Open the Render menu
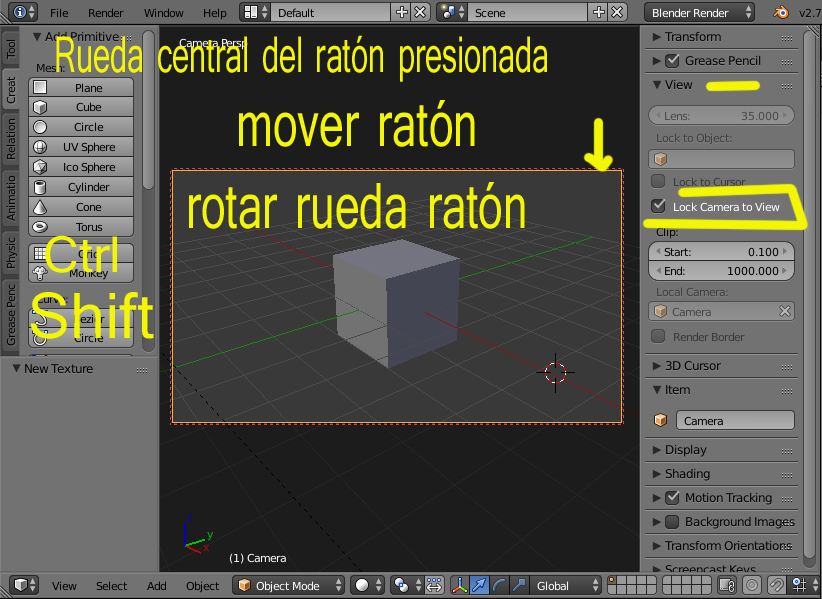 tap(105, 13)
